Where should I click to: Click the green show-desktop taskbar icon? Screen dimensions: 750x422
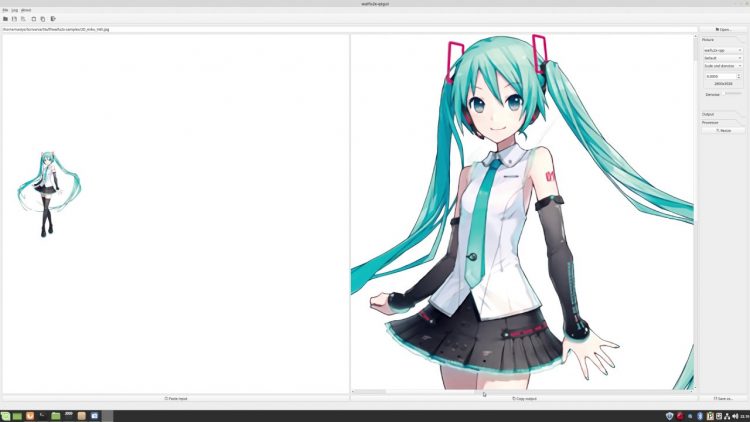point(17,416)
